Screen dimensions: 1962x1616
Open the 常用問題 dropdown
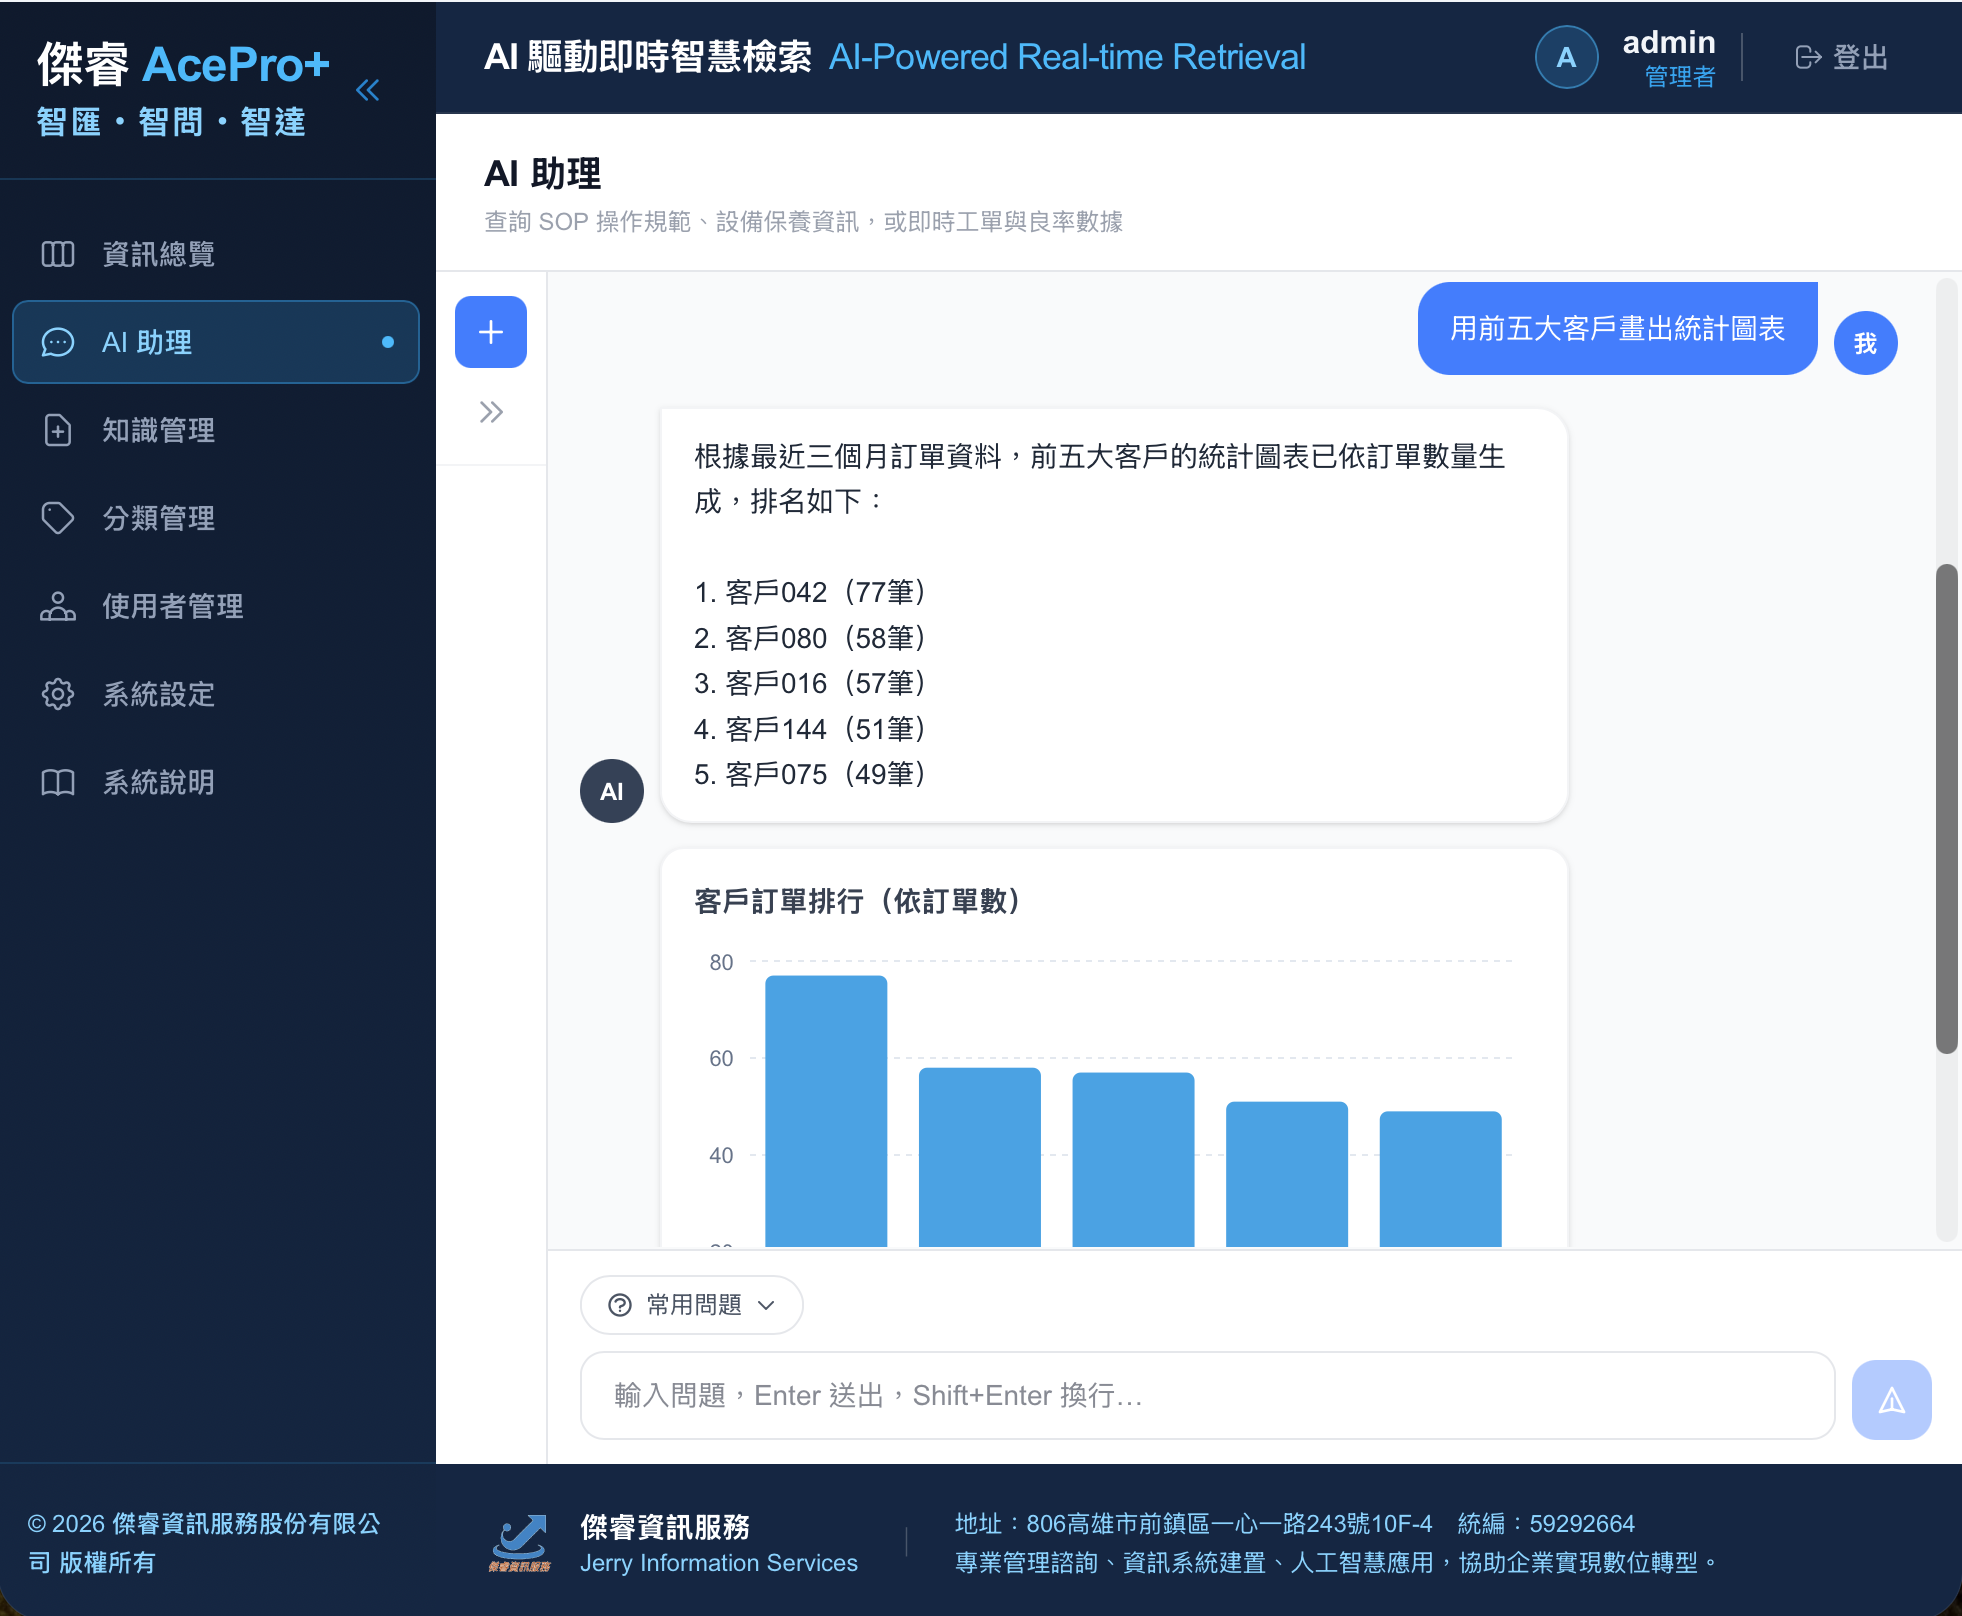pyautogui.click(x=692, y=1305)
